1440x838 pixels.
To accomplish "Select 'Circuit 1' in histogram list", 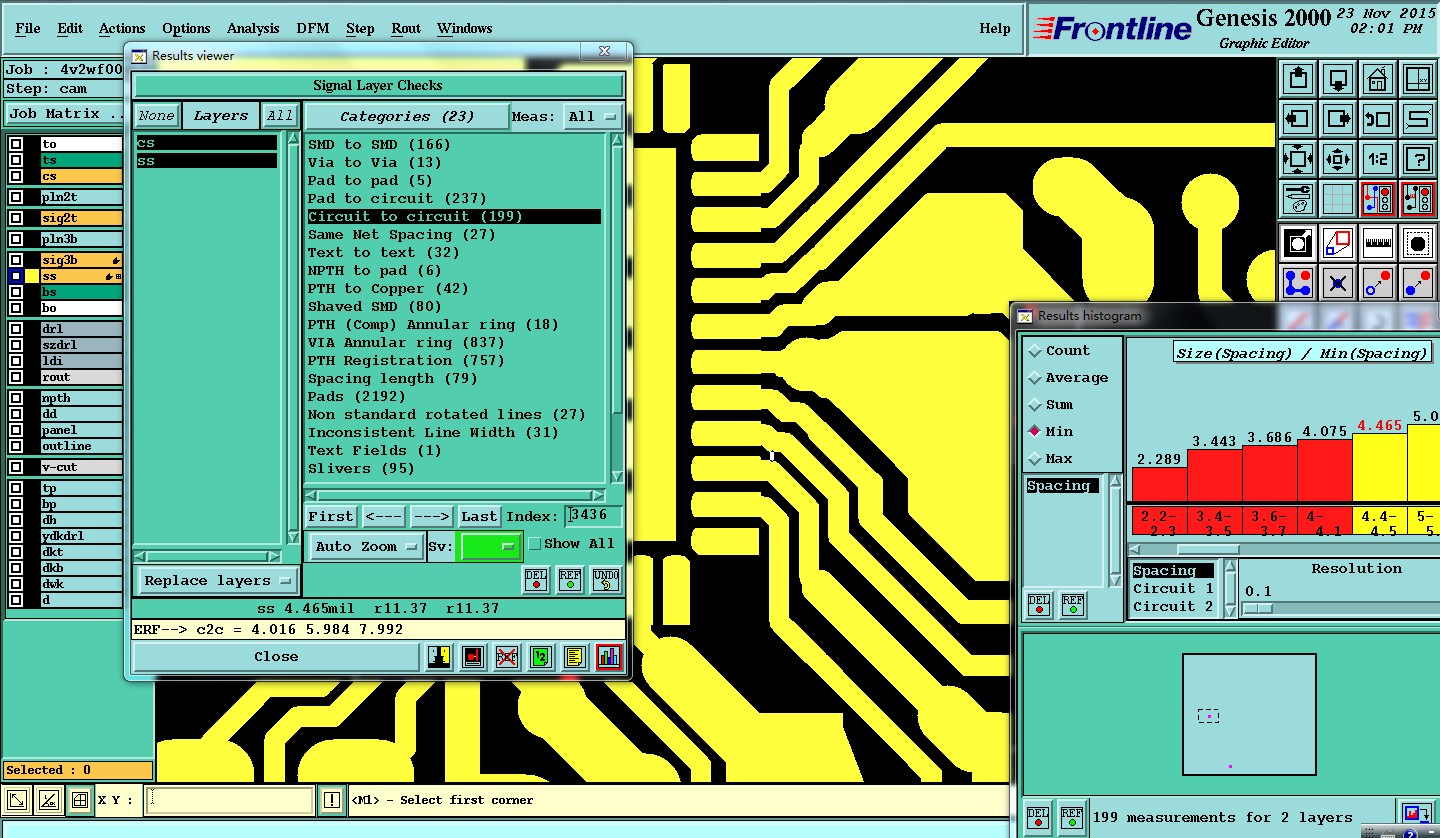I will pyautogui.click(x=1173, y=589).
